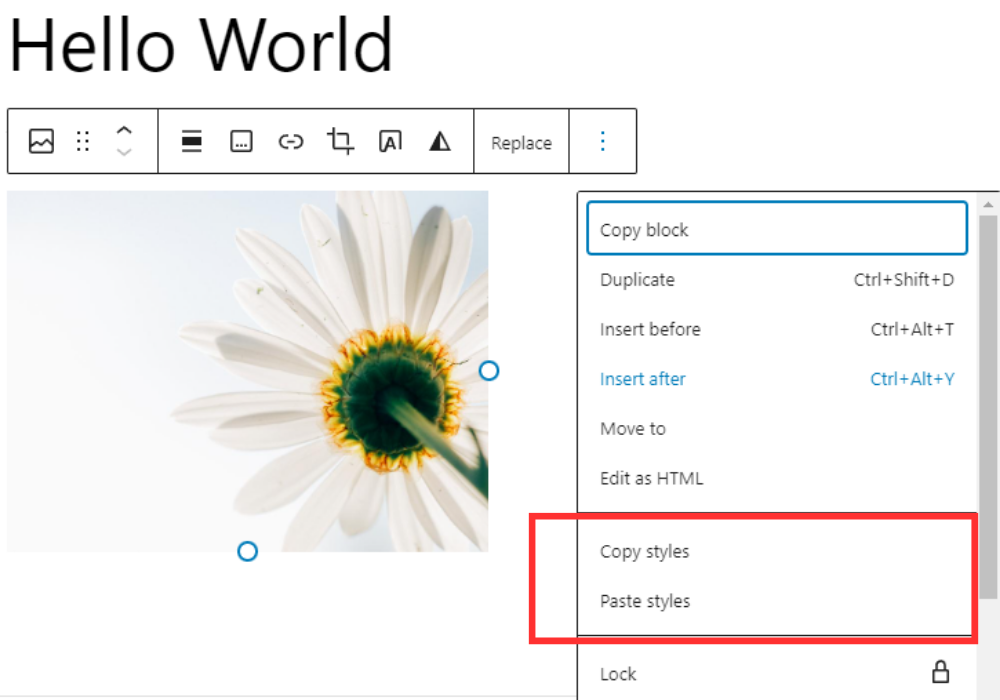This screenshot has width=1000, height=700.
Task: Open the image alignment options
Action: click(192, 141)
